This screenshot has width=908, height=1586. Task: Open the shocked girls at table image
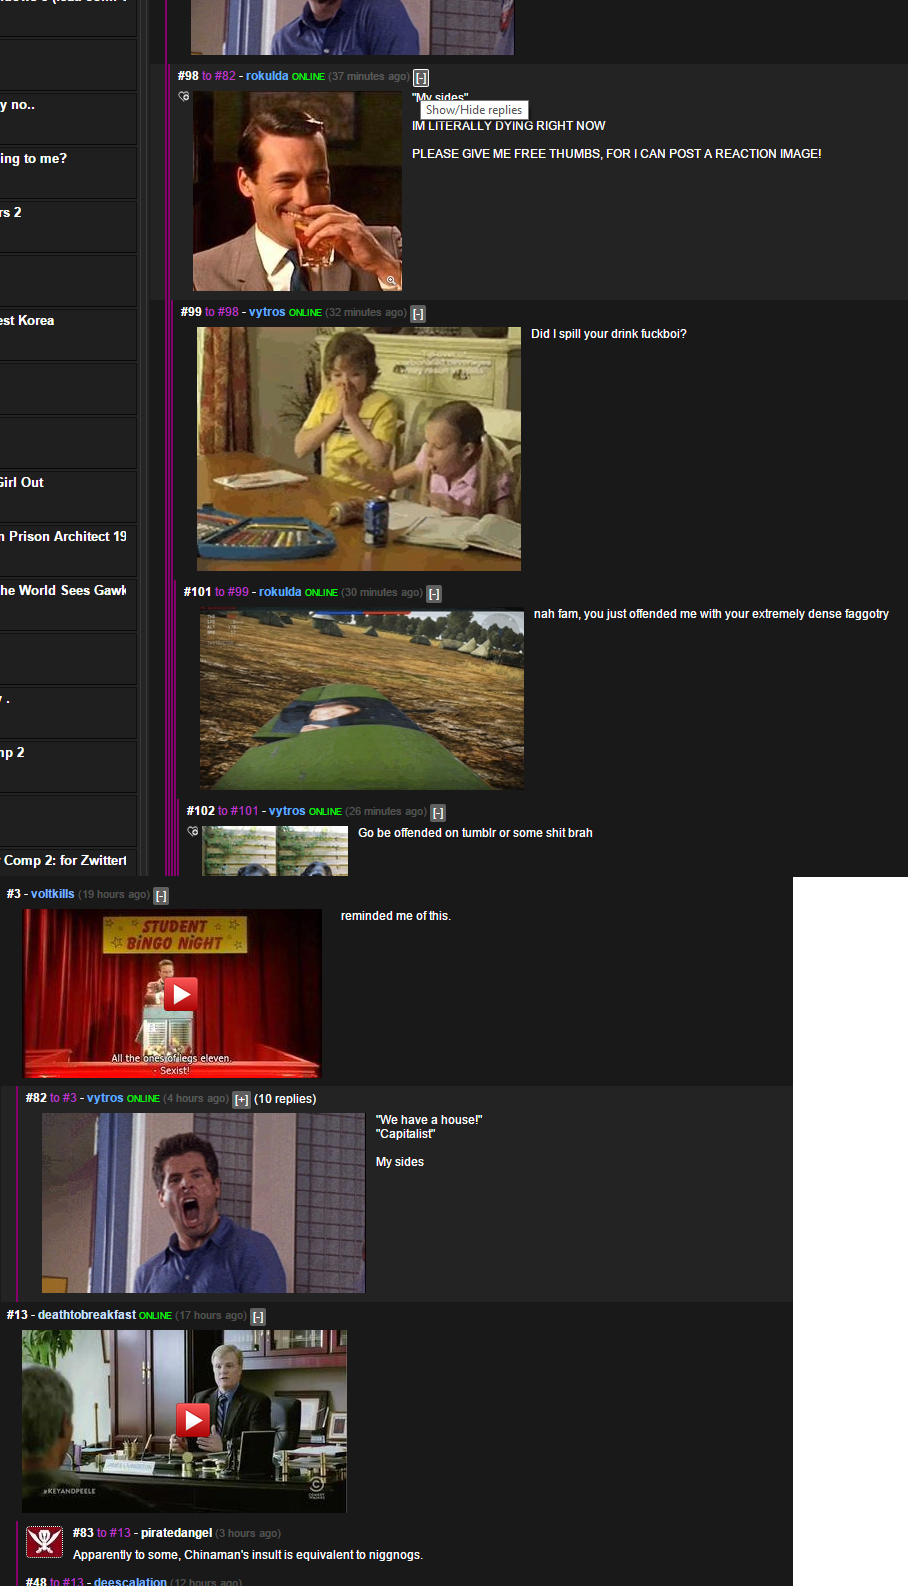358,449
